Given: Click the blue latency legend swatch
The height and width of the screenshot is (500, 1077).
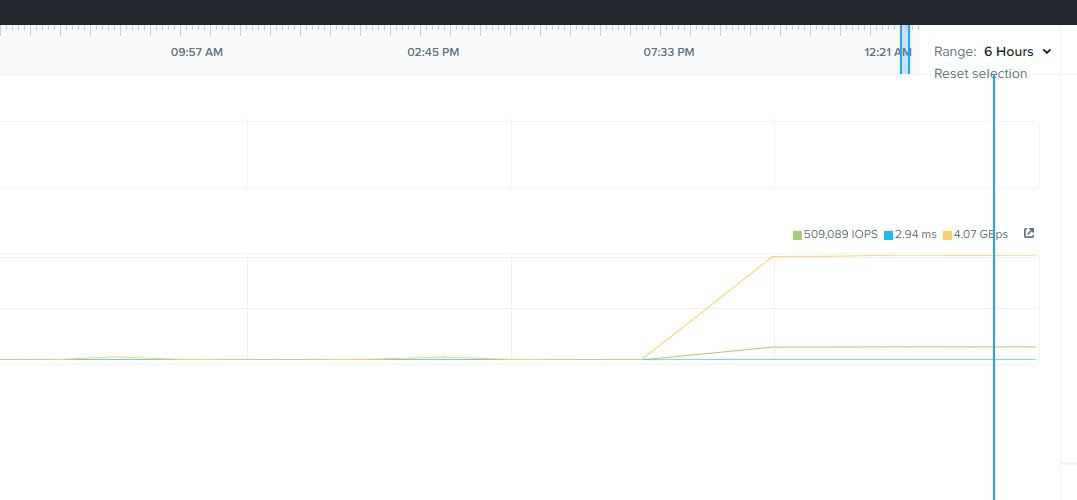Looking at the screenshot, I should click(889, 235).
